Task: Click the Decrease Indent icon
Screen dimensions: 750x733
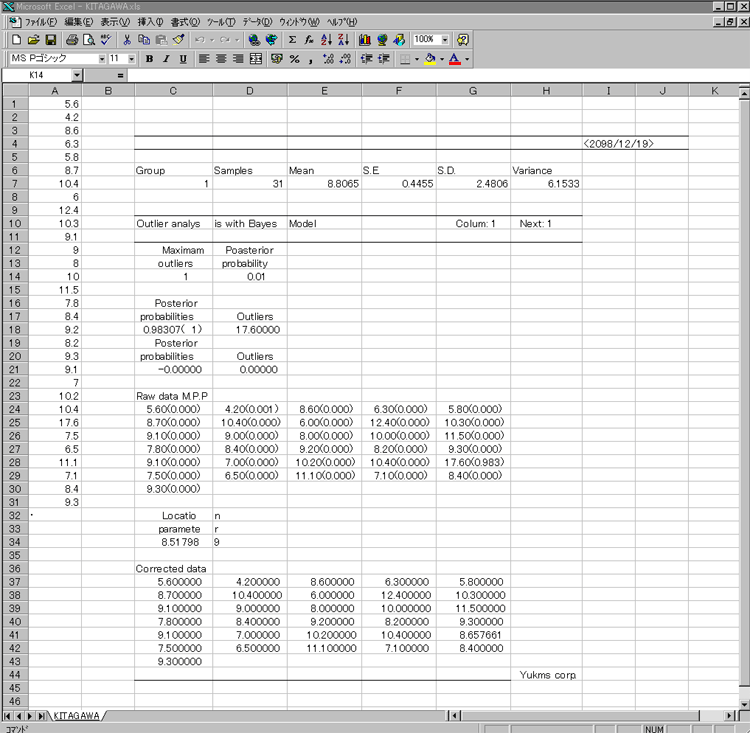Action: pyautogui.click(x=366, y=59)
